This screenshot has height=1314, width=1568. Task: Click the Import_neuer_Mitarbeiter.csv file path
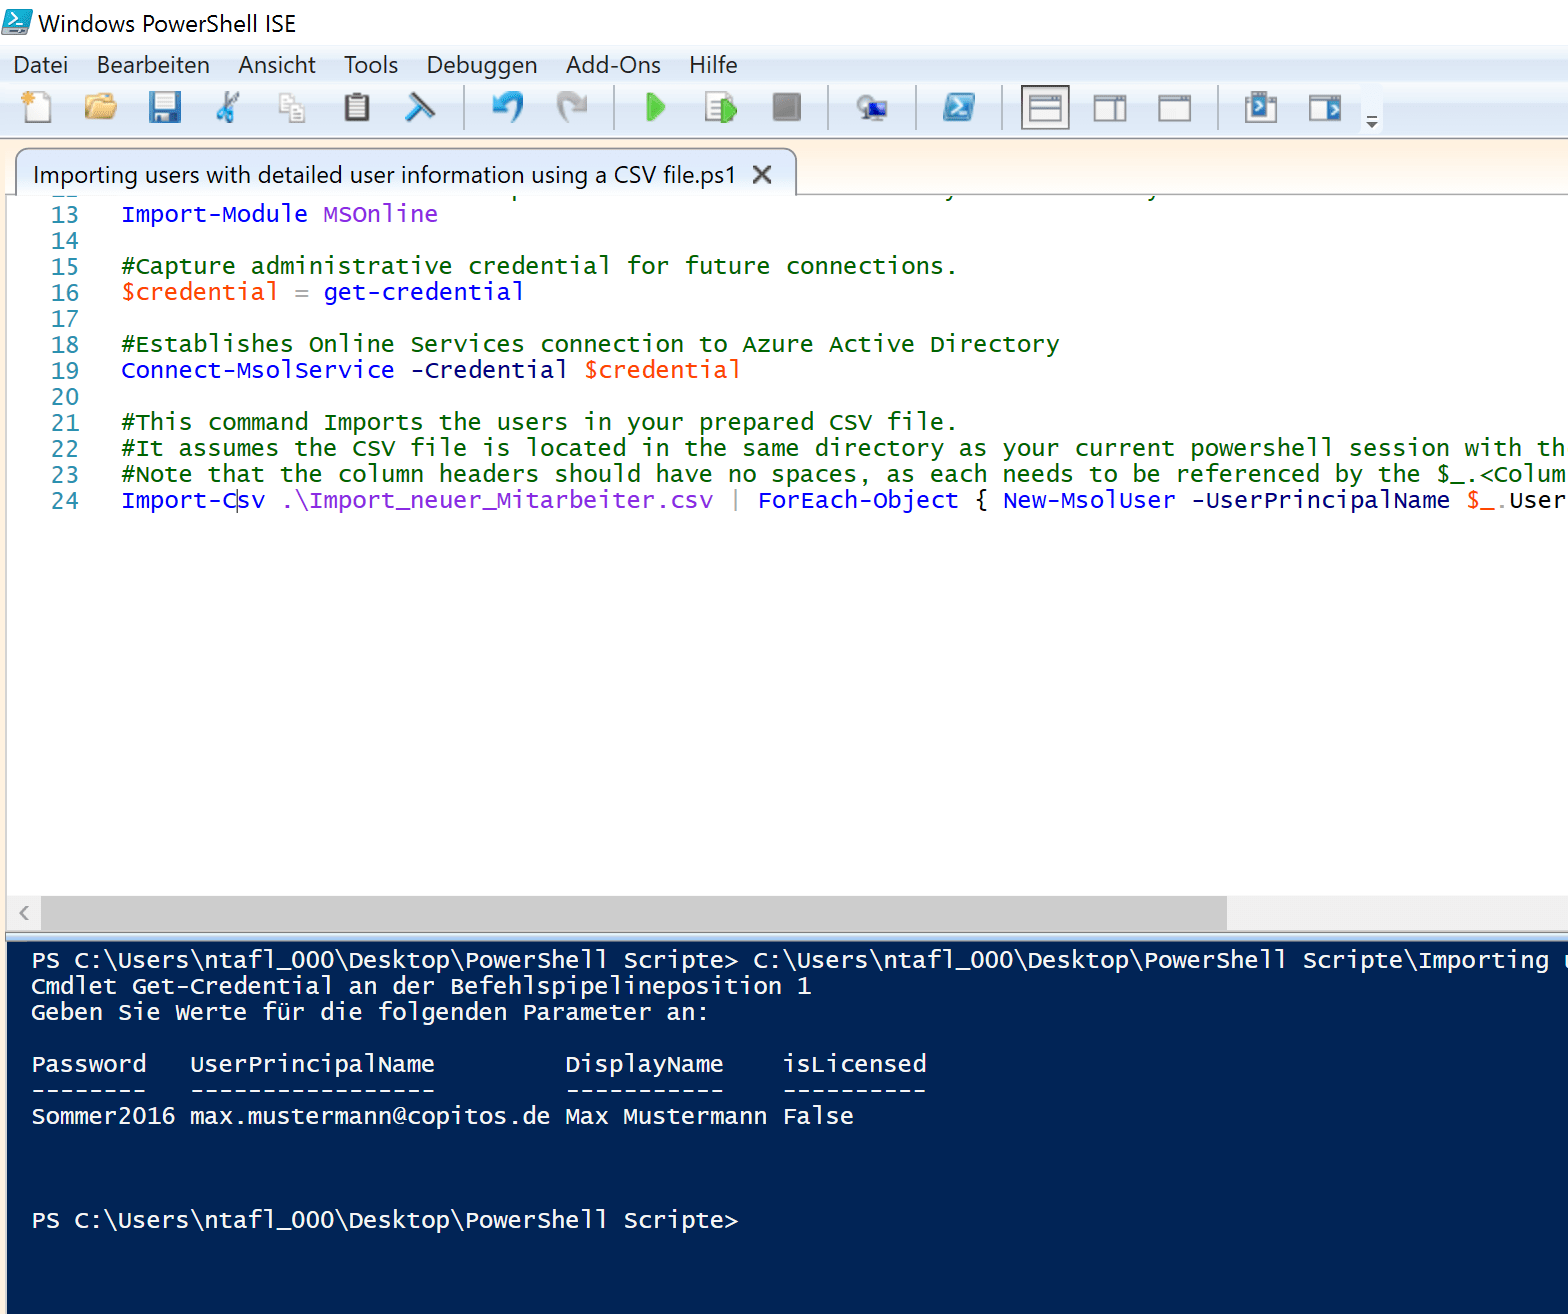[x=498, y=500]
